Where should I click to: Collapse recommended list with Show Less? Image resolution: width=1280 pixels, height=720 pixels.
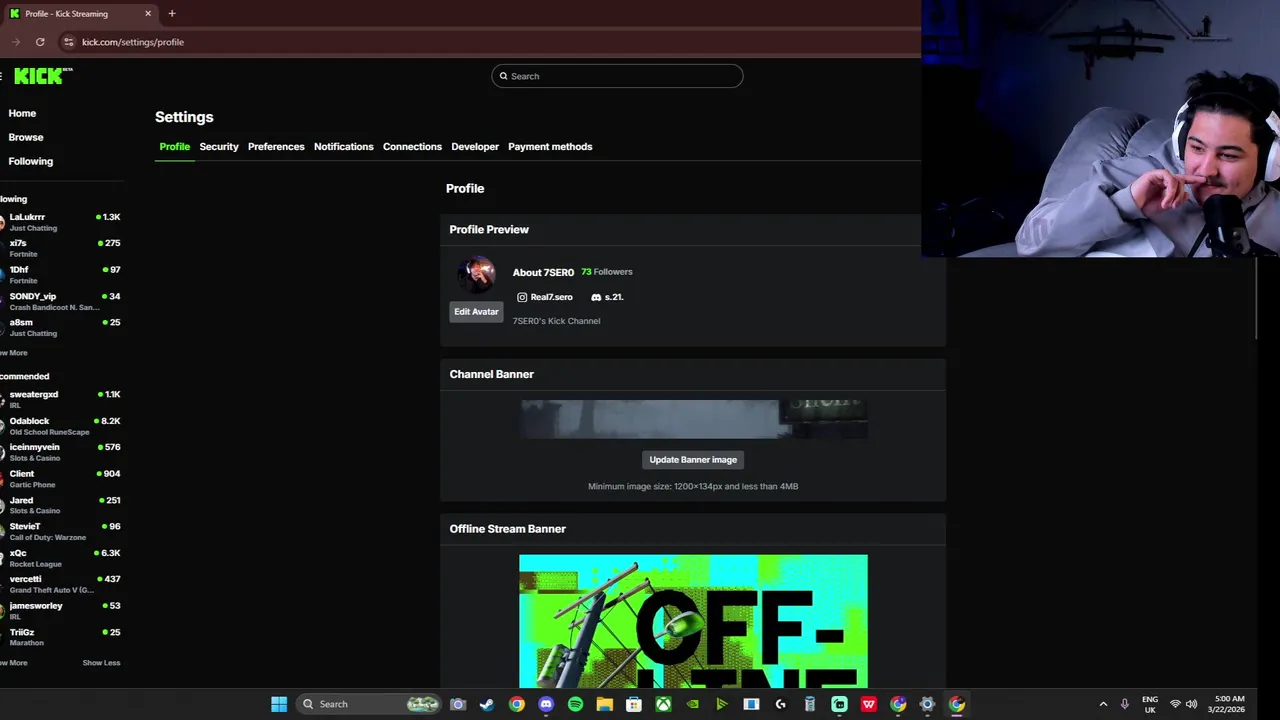[101, 663]
